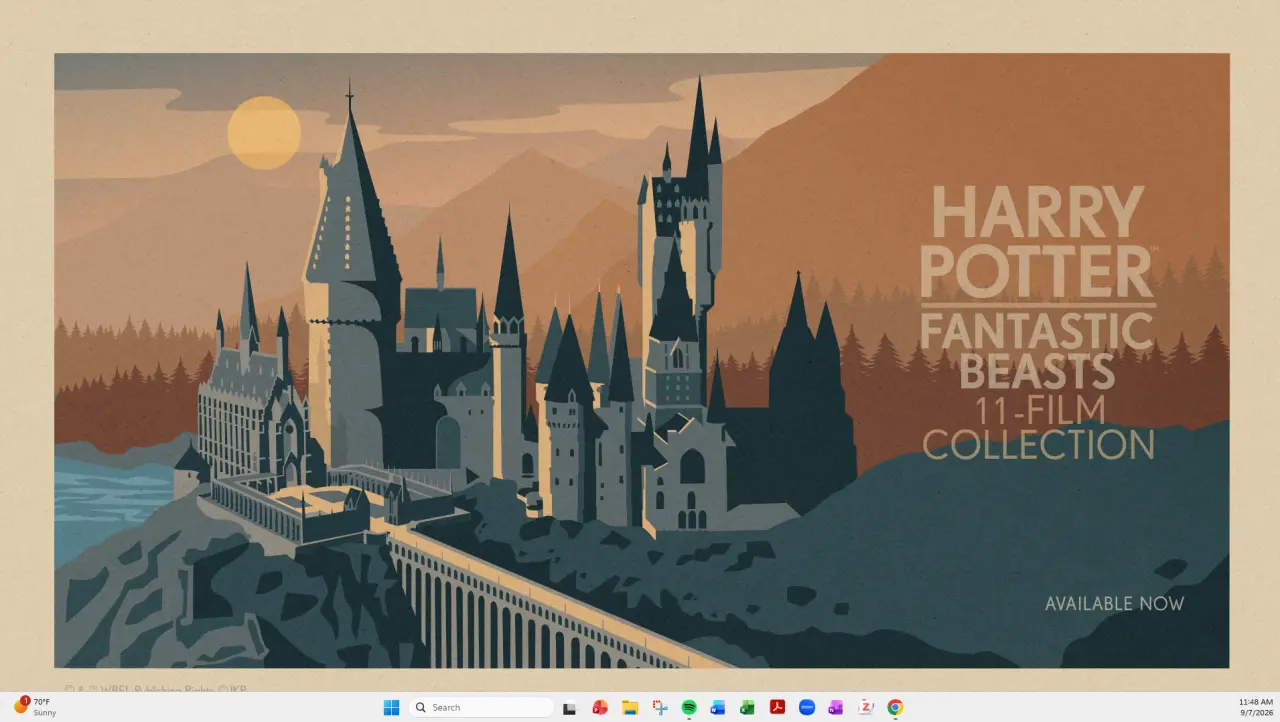Open File Explorer from the taskbar
This screenshot has height=722, width=1280.
(x=630, y=707)
